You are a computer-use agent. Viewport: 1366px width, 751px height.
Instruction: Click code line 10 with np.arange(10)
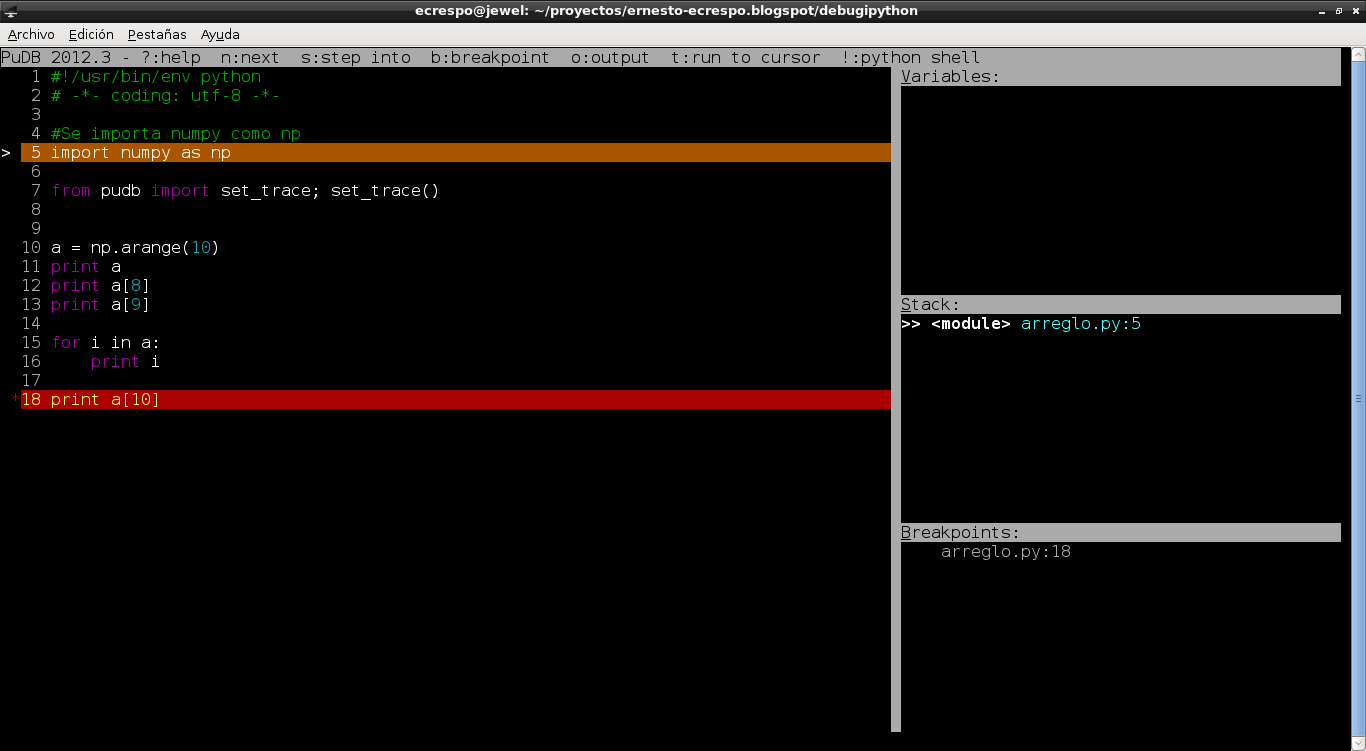click(x=134, y=248)
